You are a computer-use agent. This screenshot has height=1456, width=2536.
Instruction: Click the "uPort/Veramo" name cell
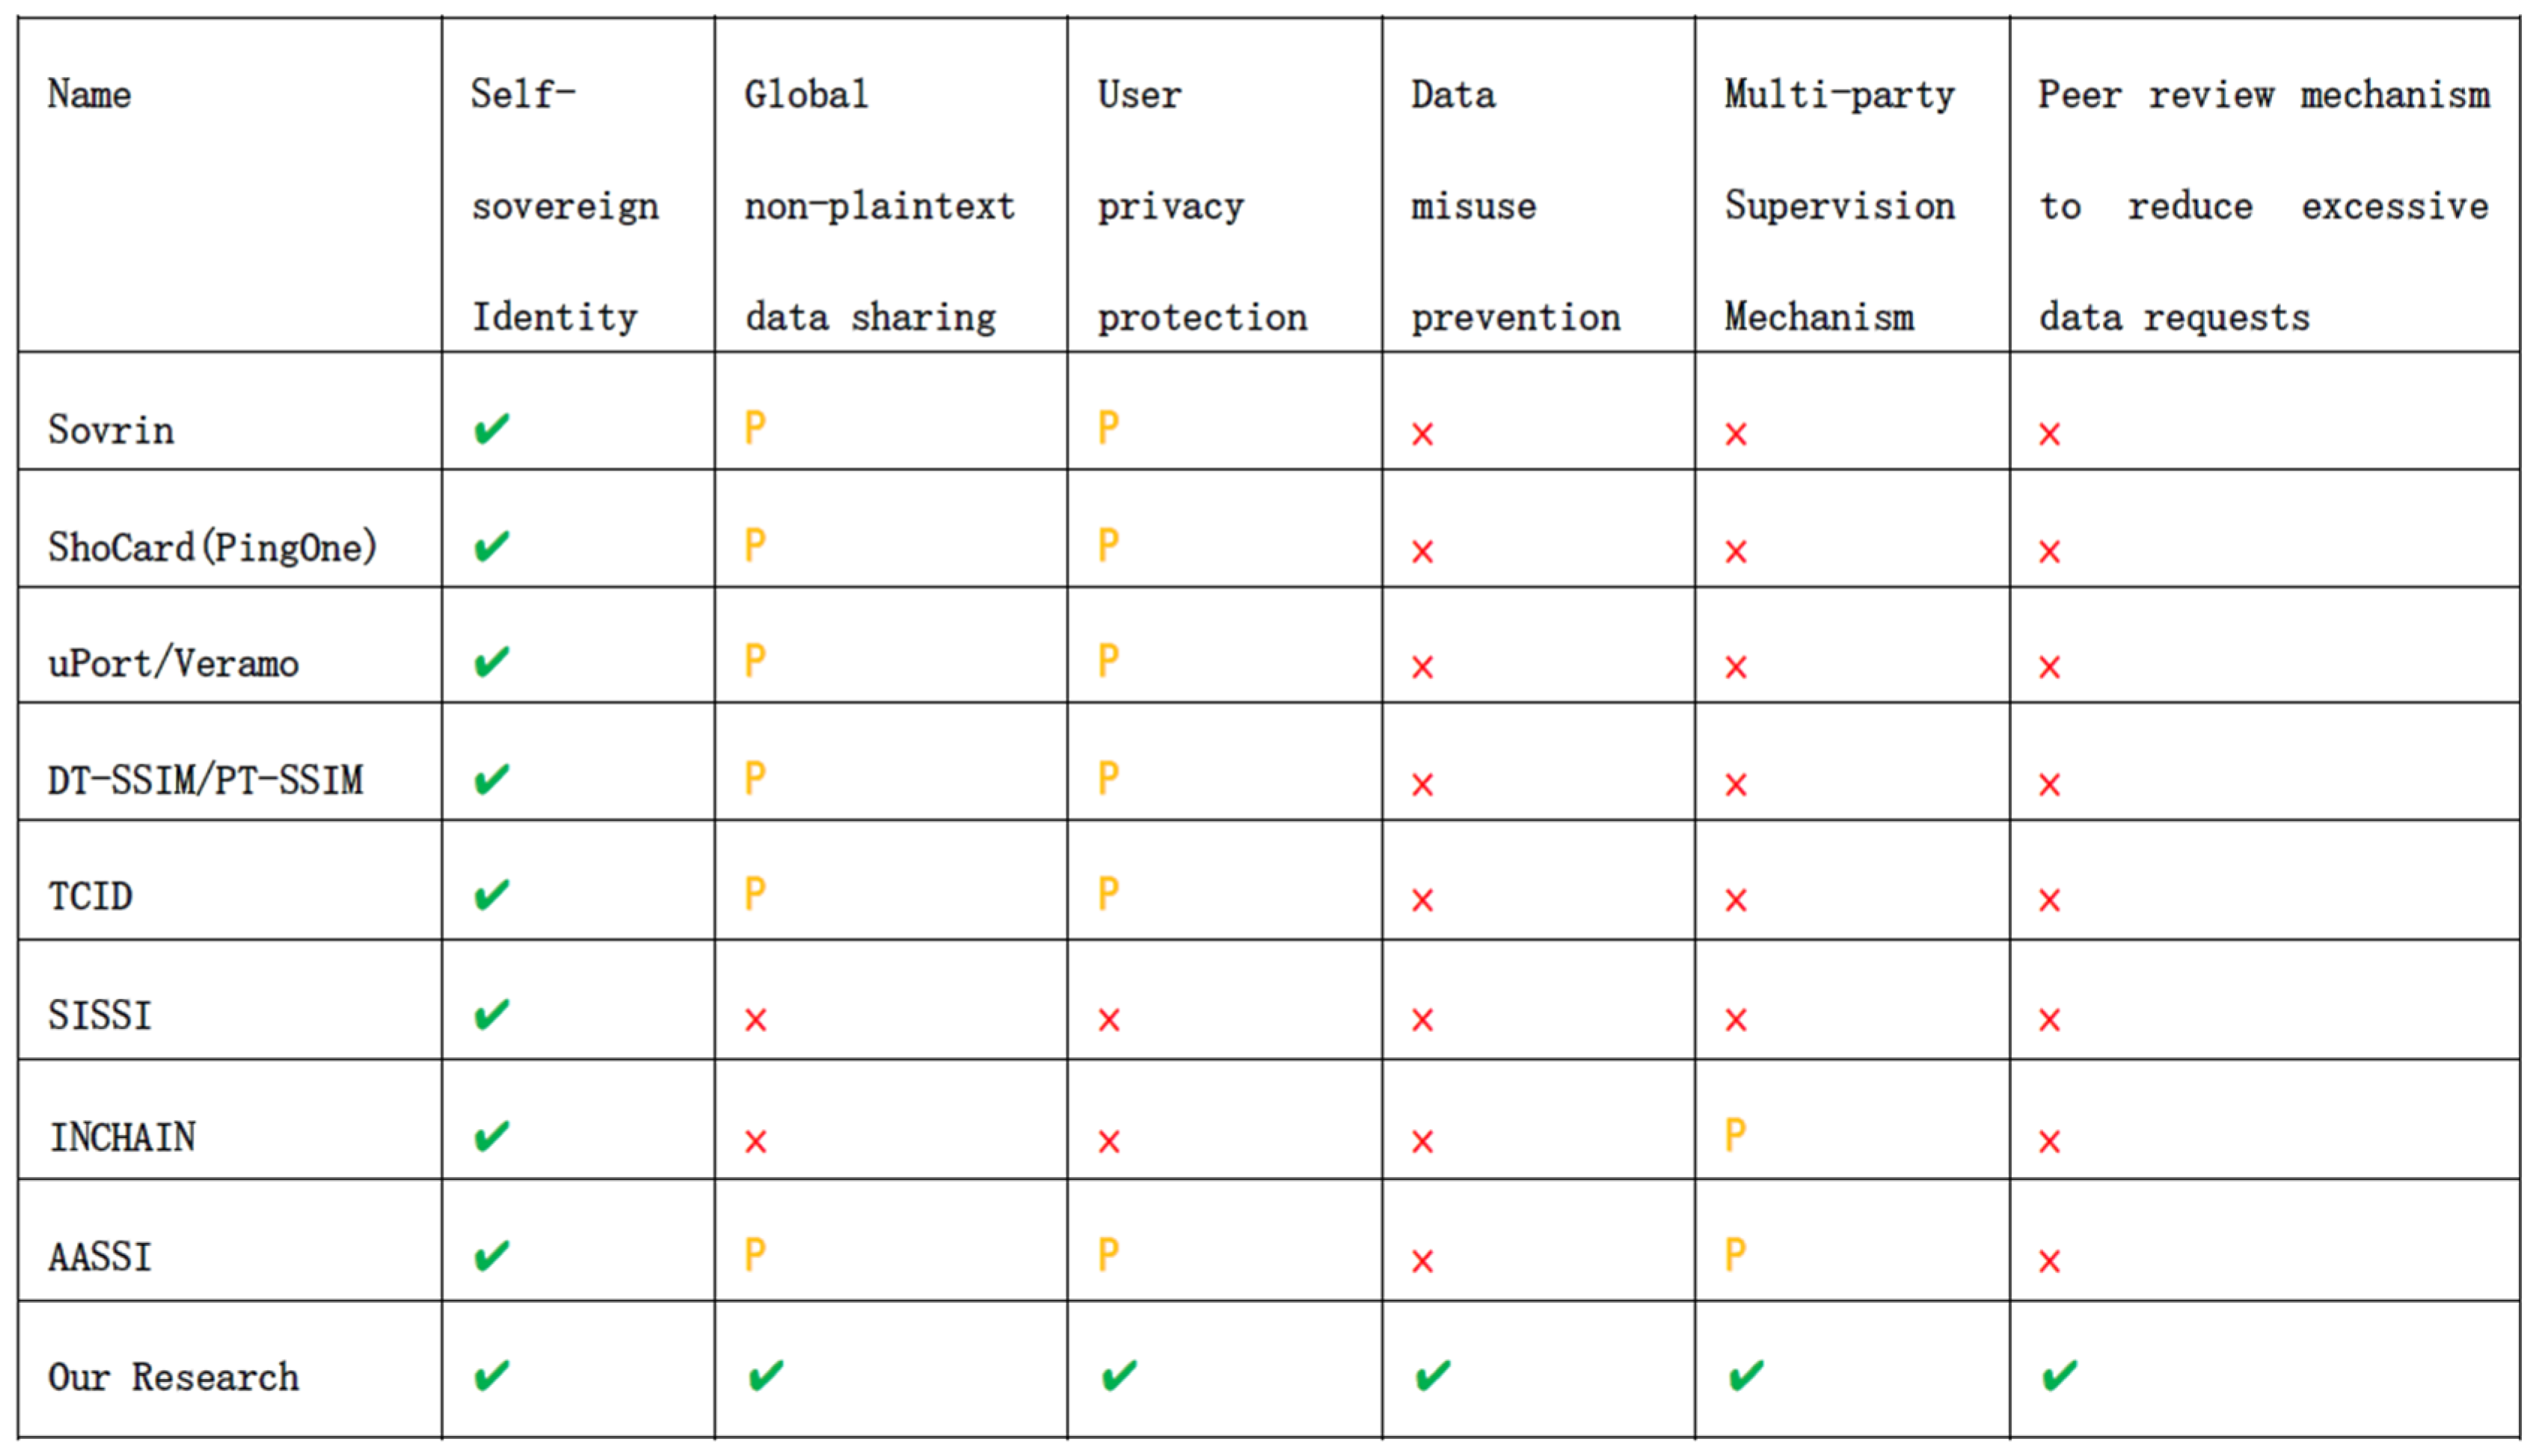pyautogui.click(x=173, y=663)
